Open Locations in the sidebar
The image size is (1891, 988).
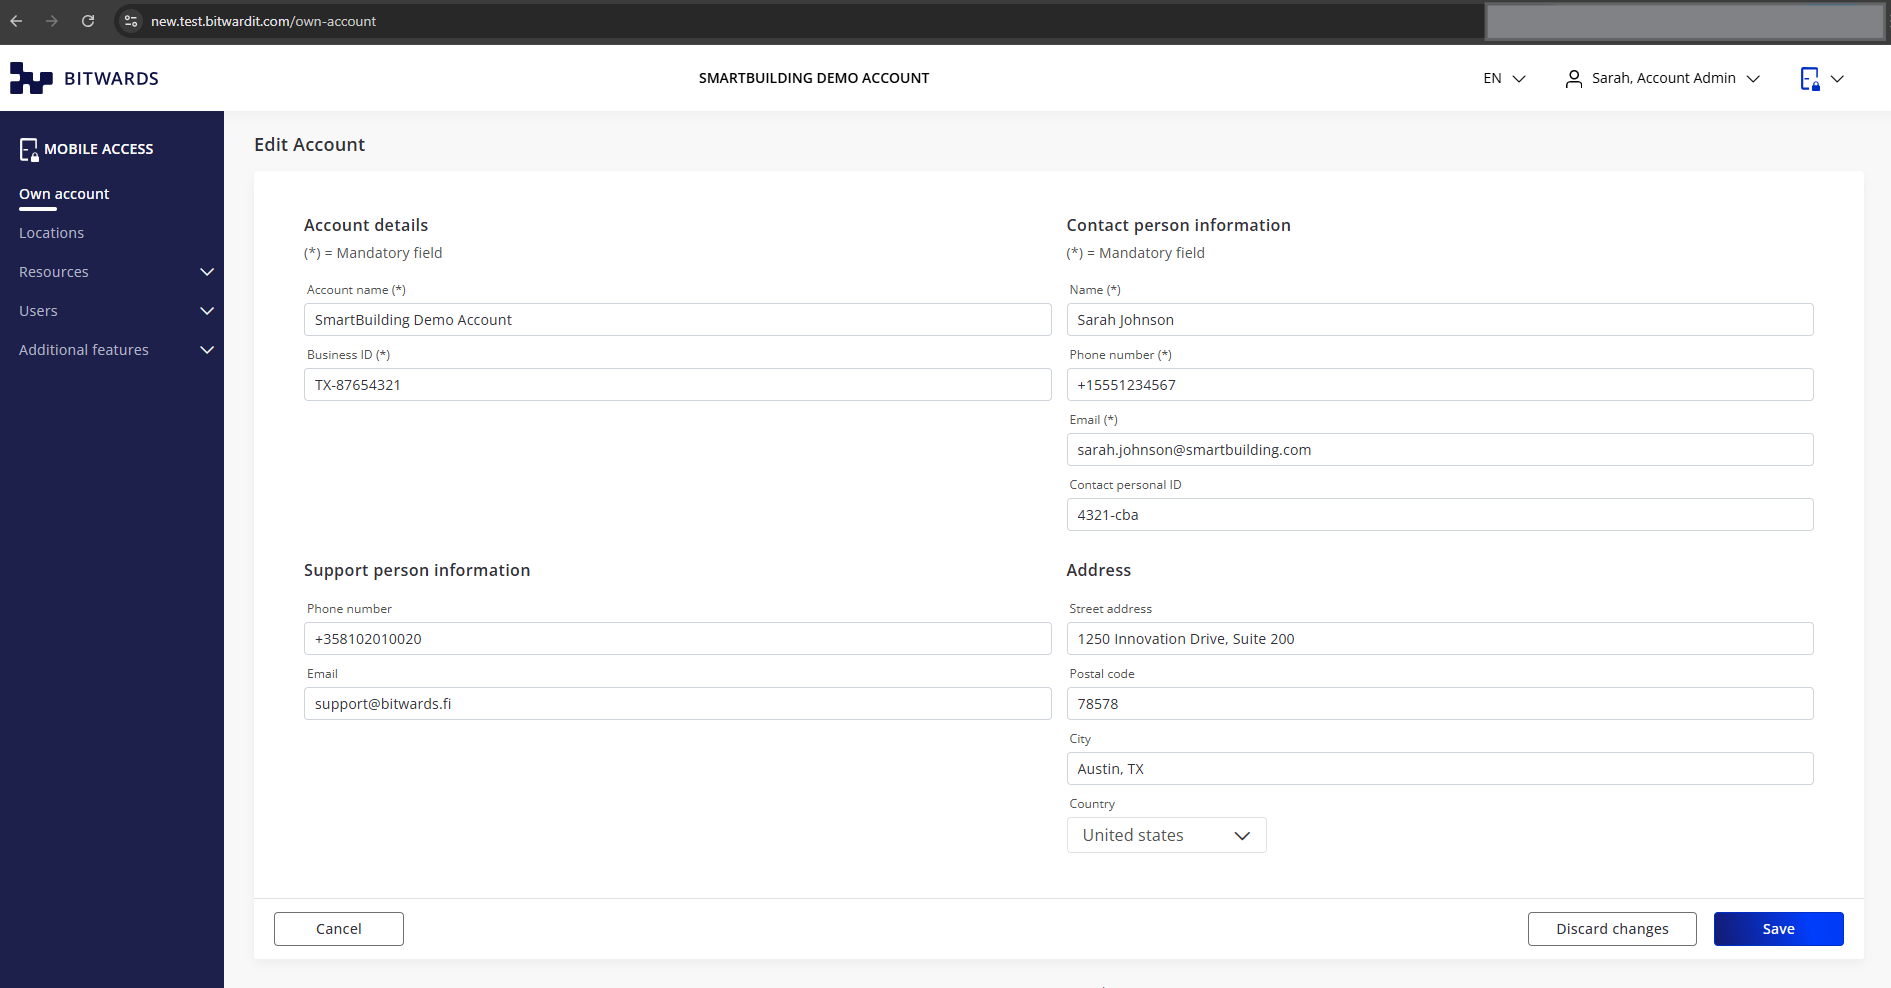pos(52,233)
